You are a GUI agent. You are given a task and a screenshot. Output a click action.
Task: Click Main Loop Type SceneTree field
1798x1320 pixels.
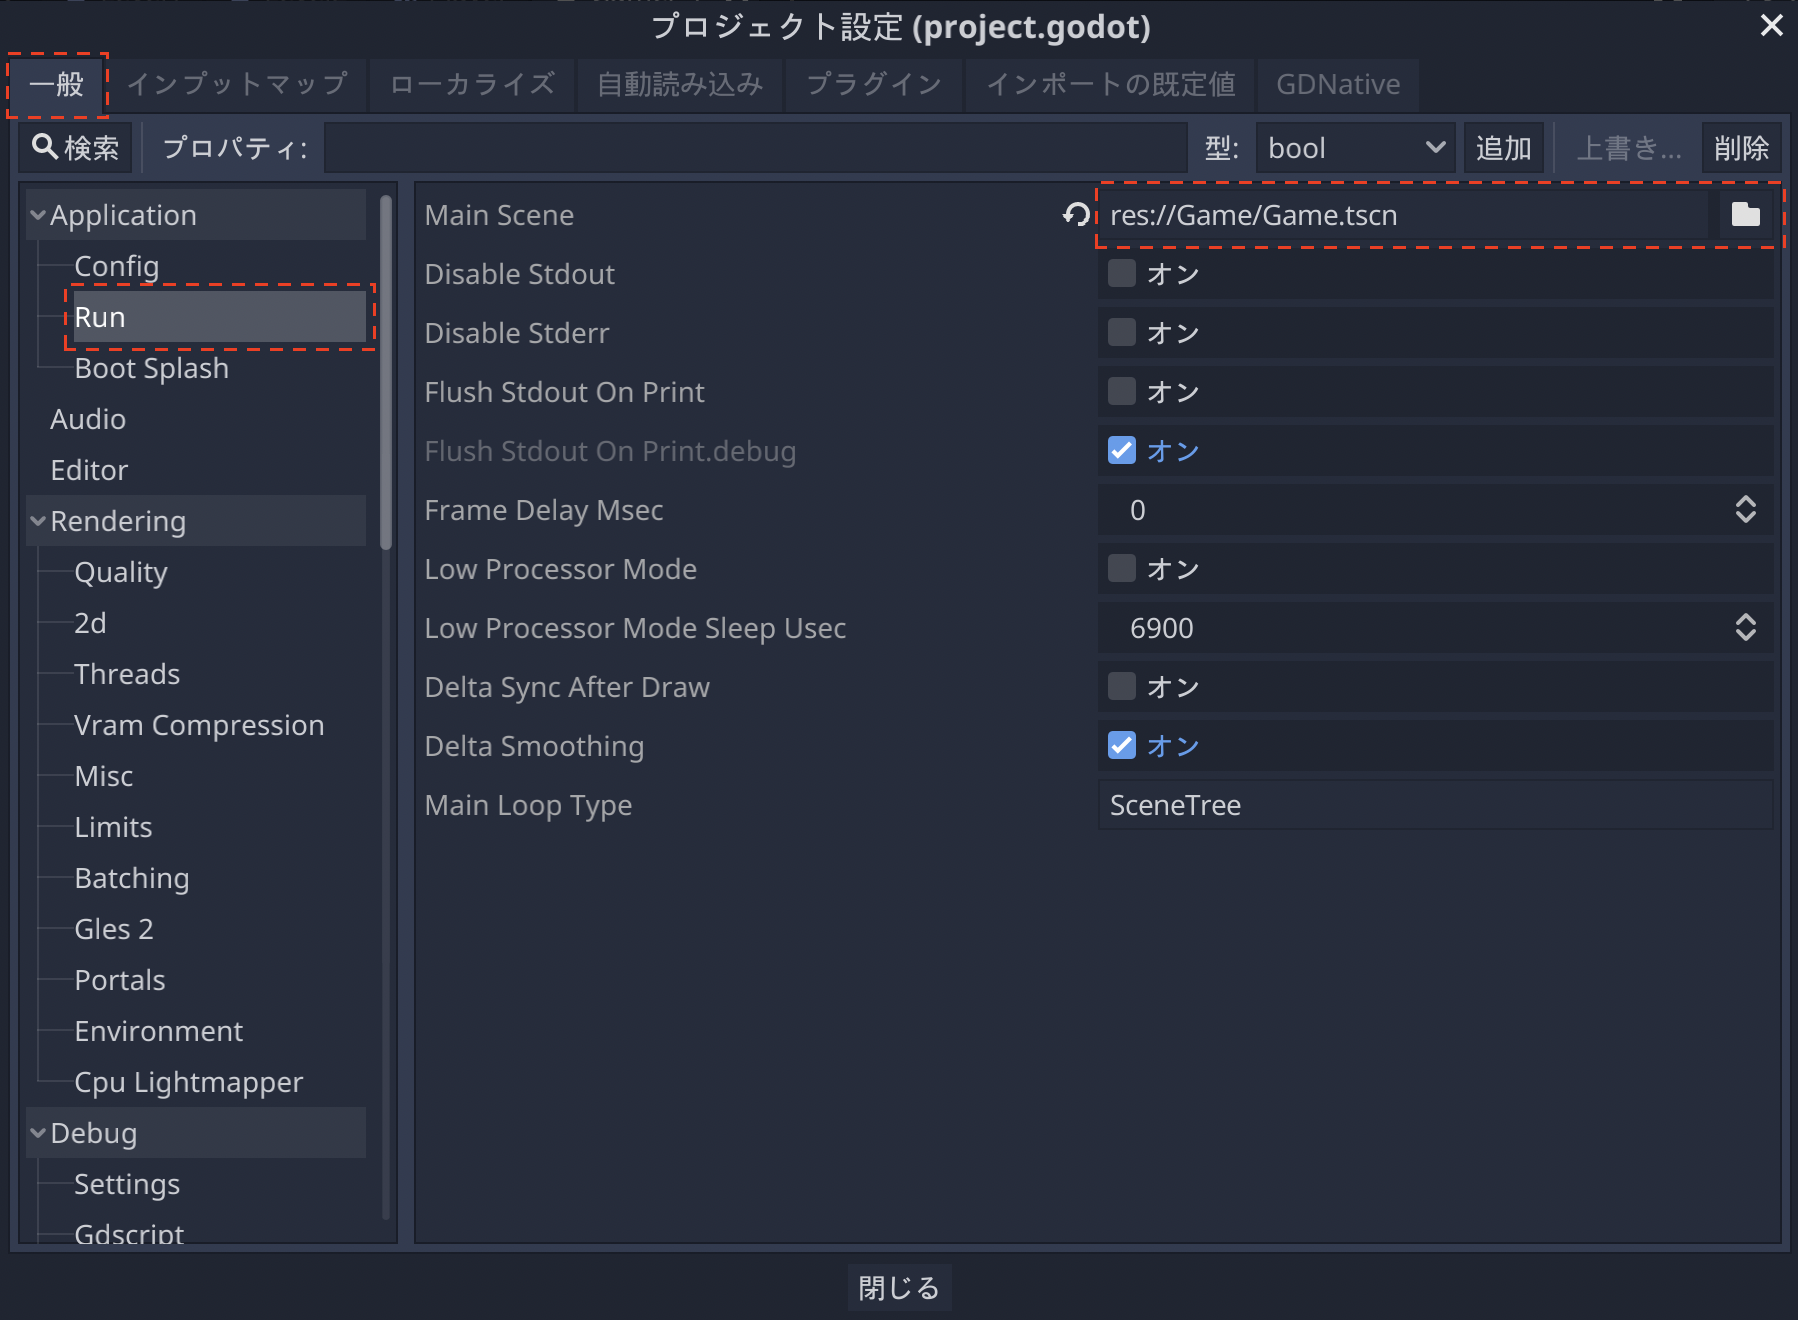click(x=1436, y=804)
